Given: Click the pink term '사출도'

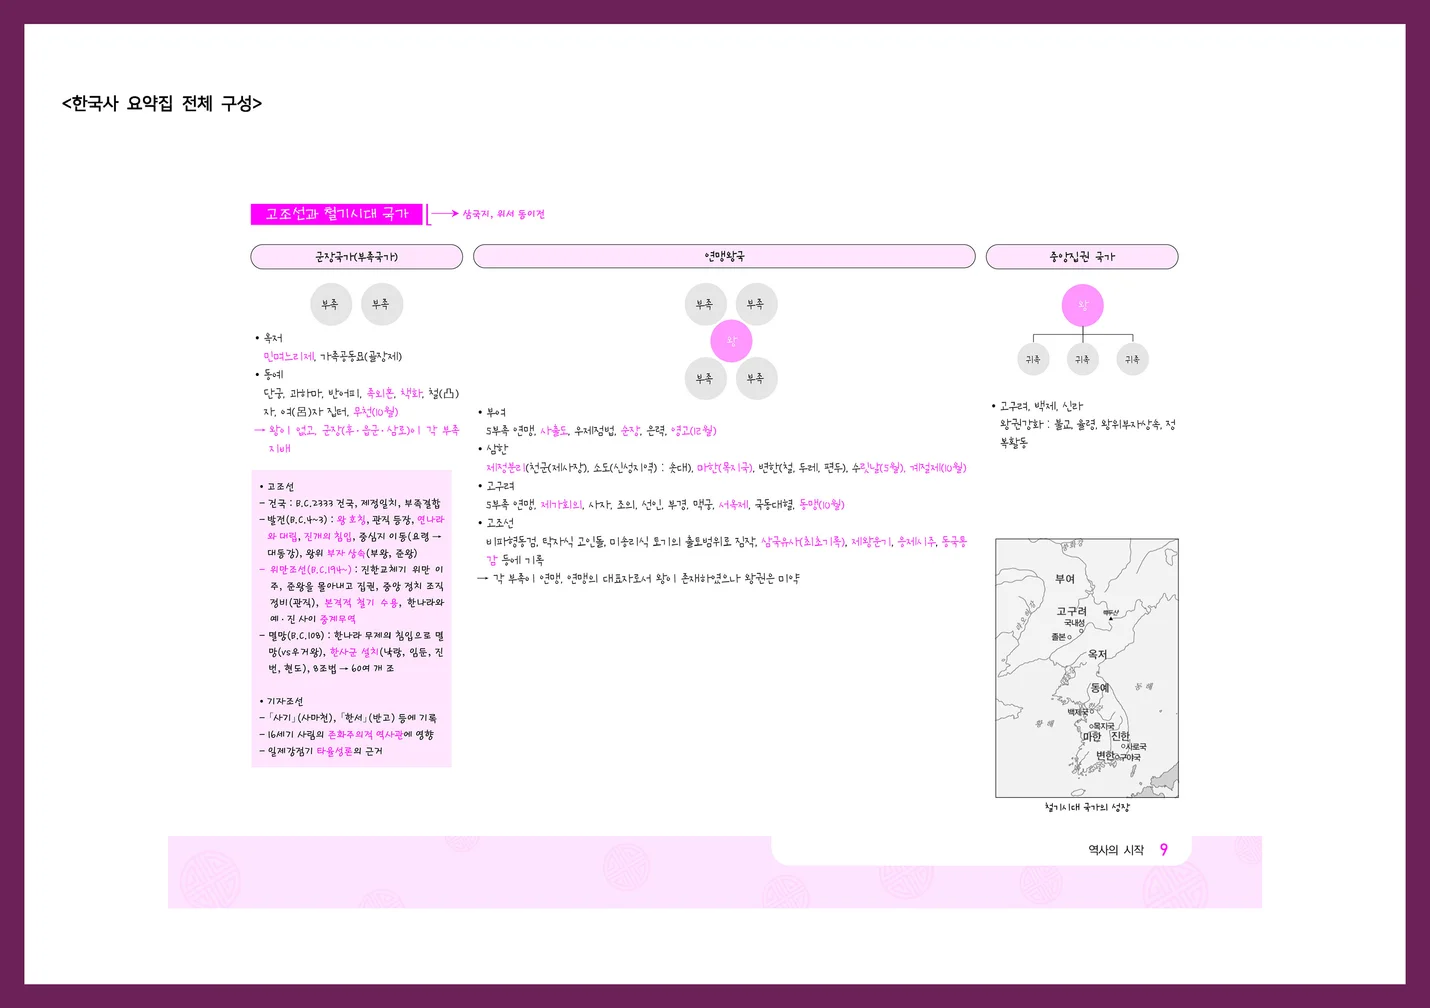Looking at the screenshot, I should [x=554, y=431].
